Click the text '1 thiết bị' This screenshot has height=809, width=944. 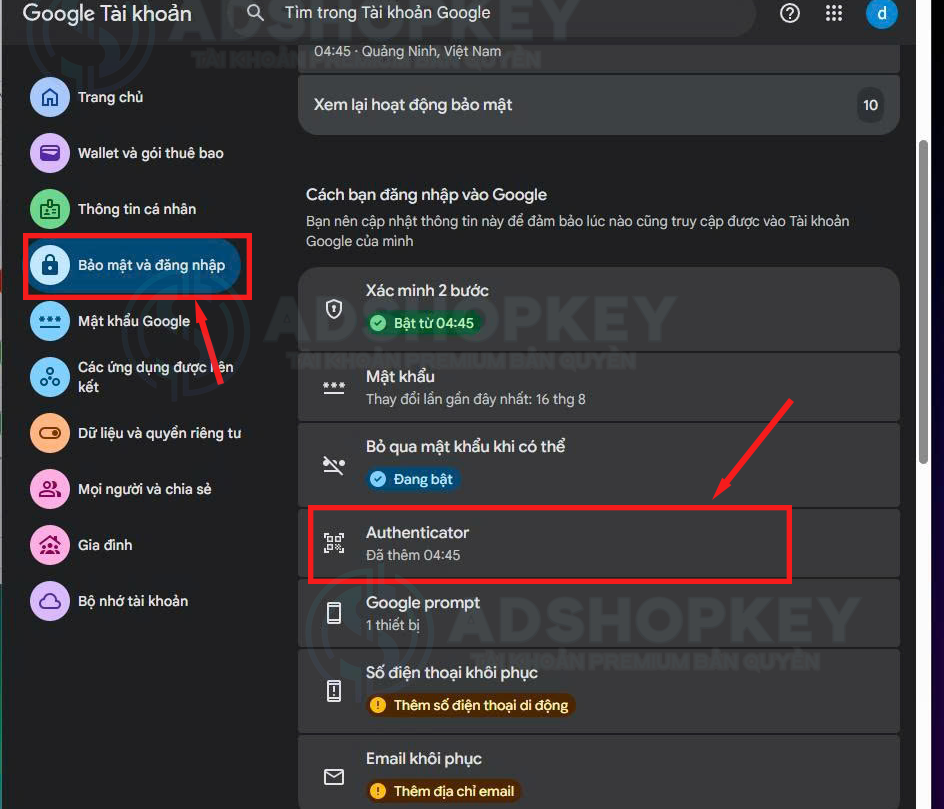(x=393, y=625)
